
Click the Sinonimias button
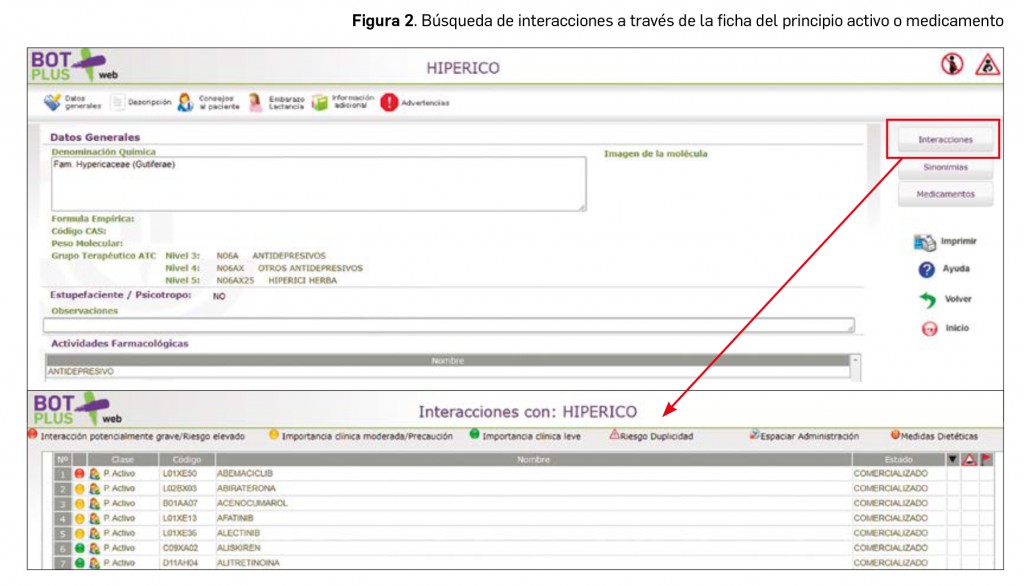pyautogui.click(x=944, y=168)
